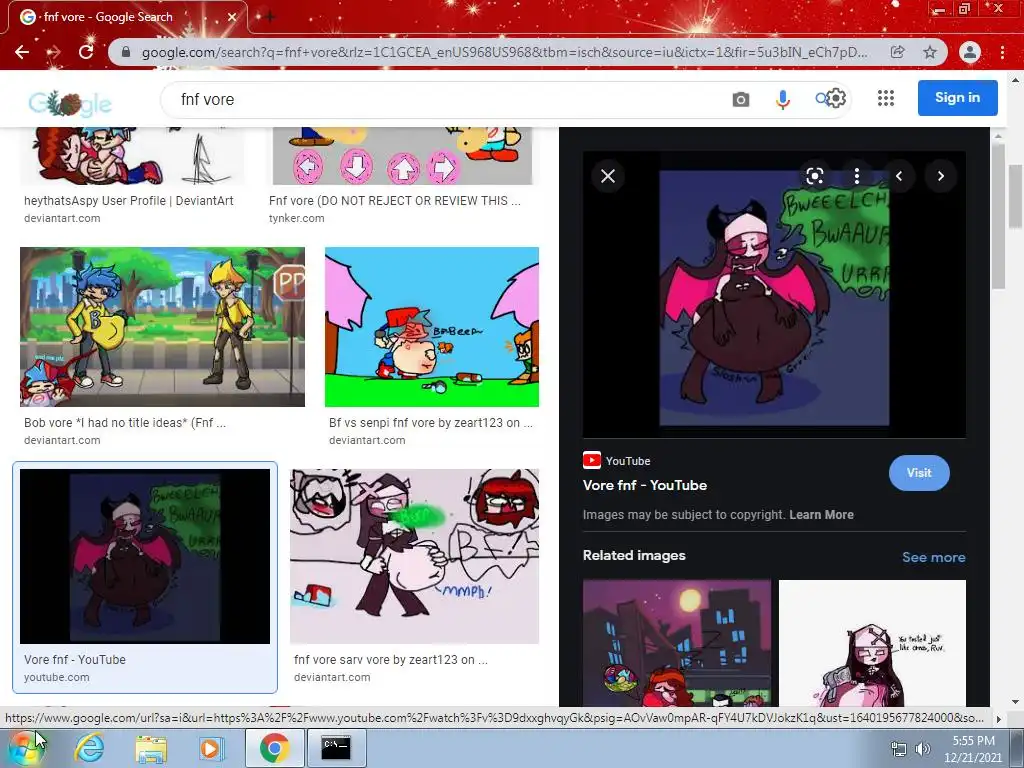Launch Internet Explorer from taskbar
This screenshot has height=768, width=1024.
[89, 748]
